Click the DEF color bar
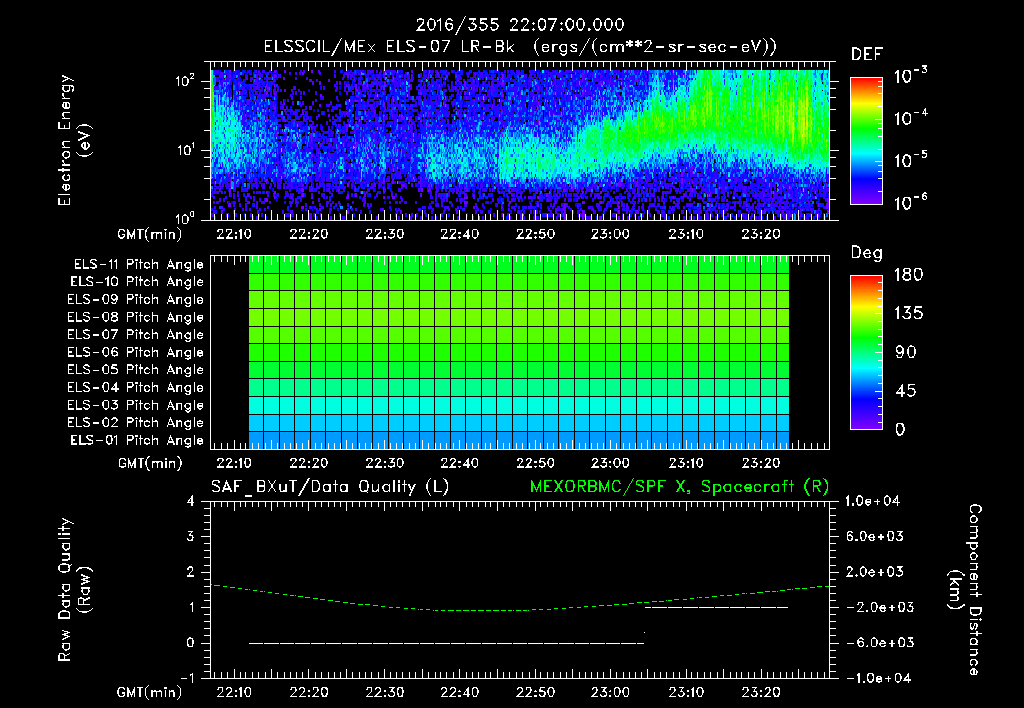 click(x=866, y=140)
